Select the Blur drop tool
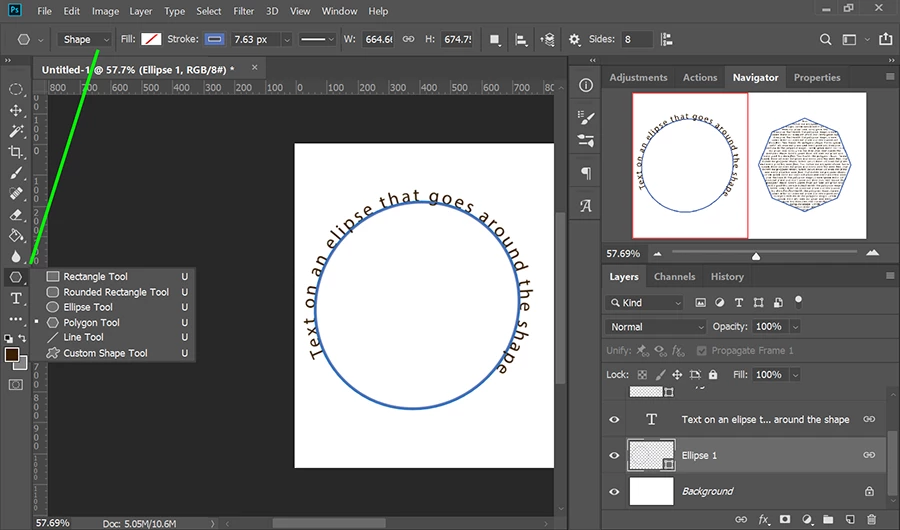 16,256
